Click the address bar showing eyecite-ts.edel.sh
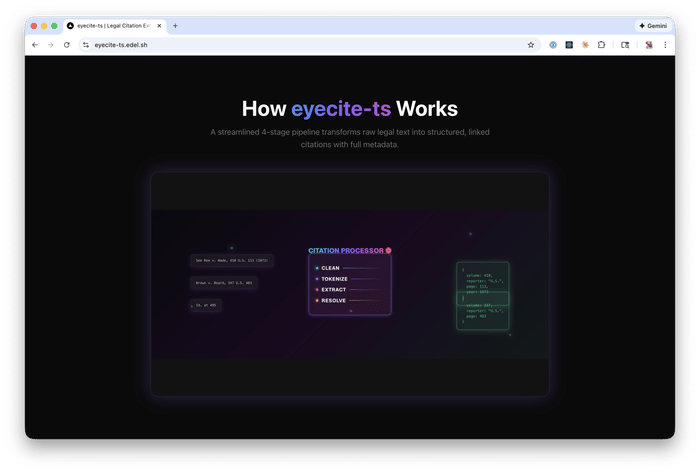The height and width of the screenshot is (472, 700). coord(300,45)
